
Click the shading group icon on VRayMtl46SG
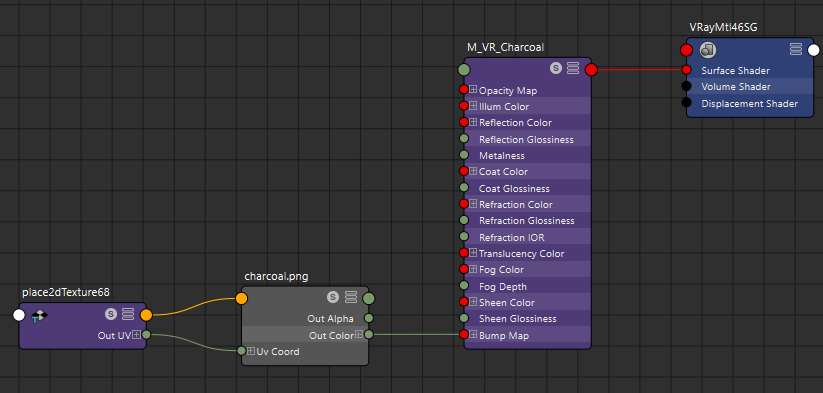[x=708, y=50]
